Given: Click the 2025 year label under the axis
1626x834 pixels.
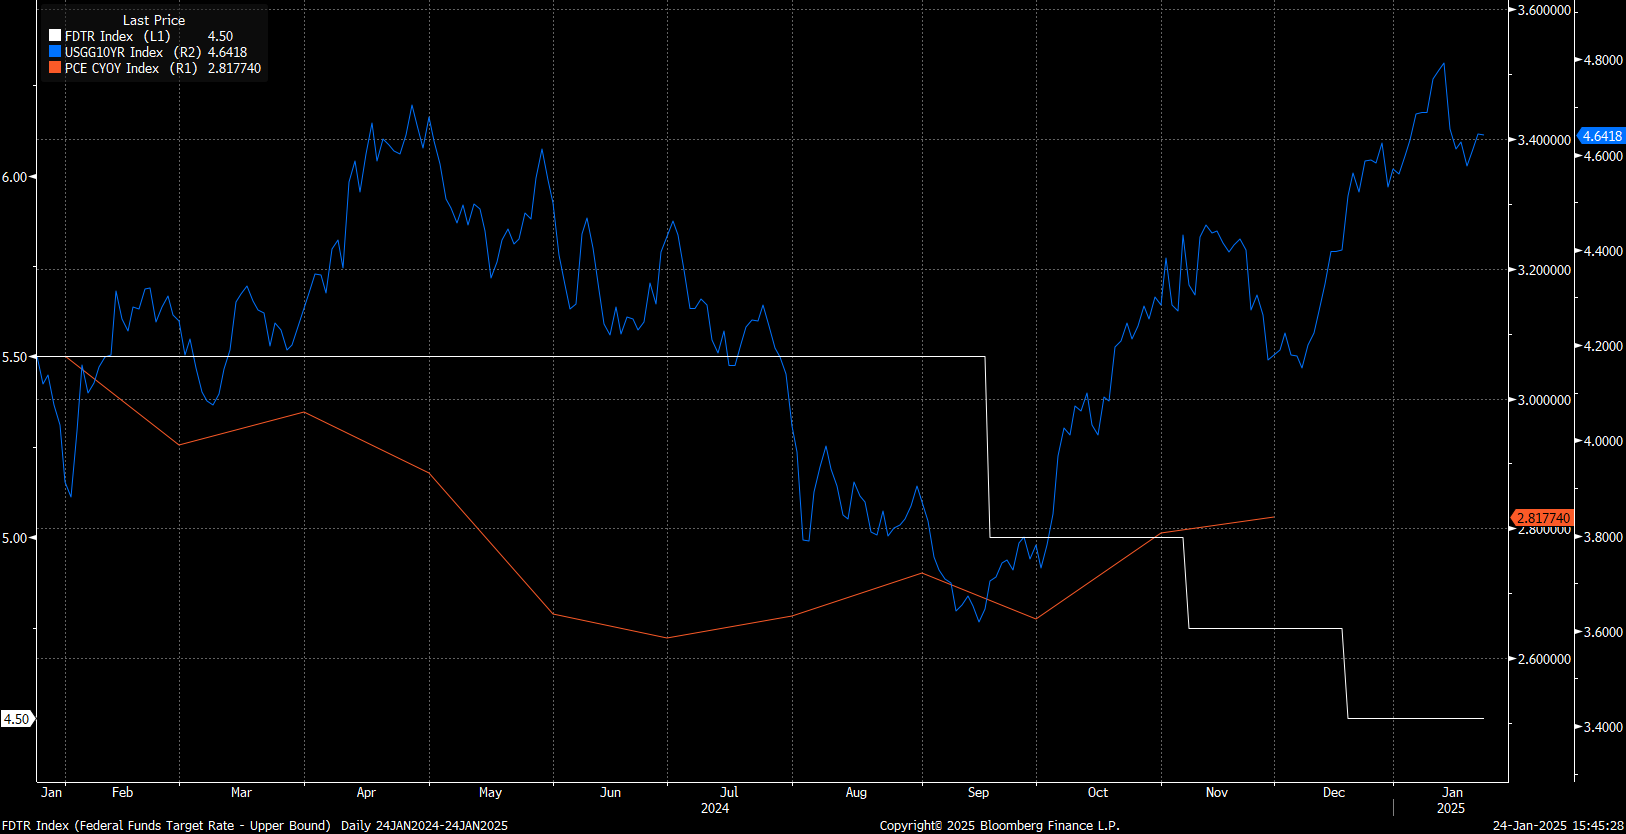Looking at the screenshot, I should (1451, 808).
